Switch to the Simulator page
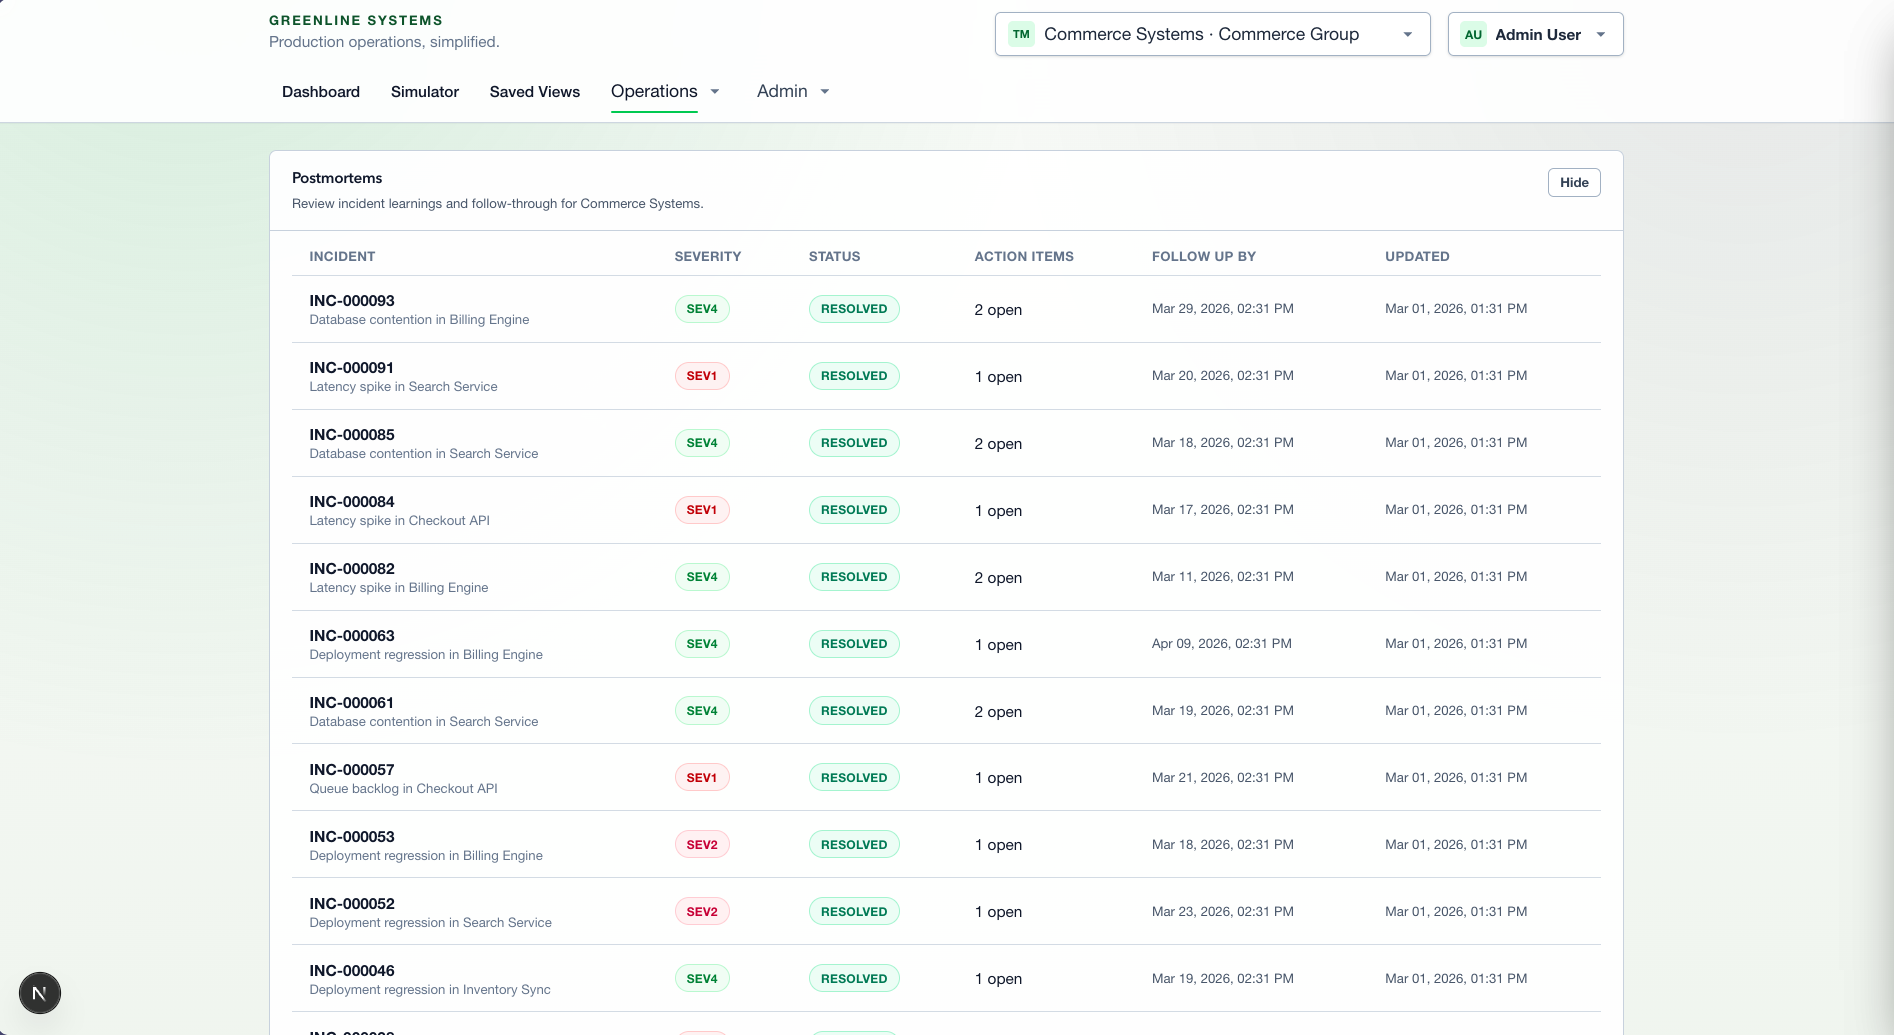1894x1035 pixels. tap(425, 92)
